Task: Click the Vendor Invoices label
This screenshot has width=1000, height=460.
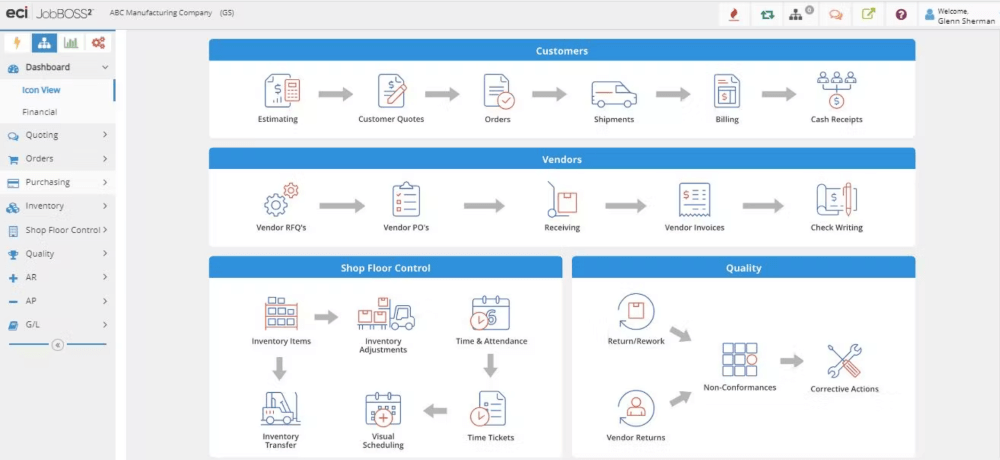Action: (x=695, y=228)
